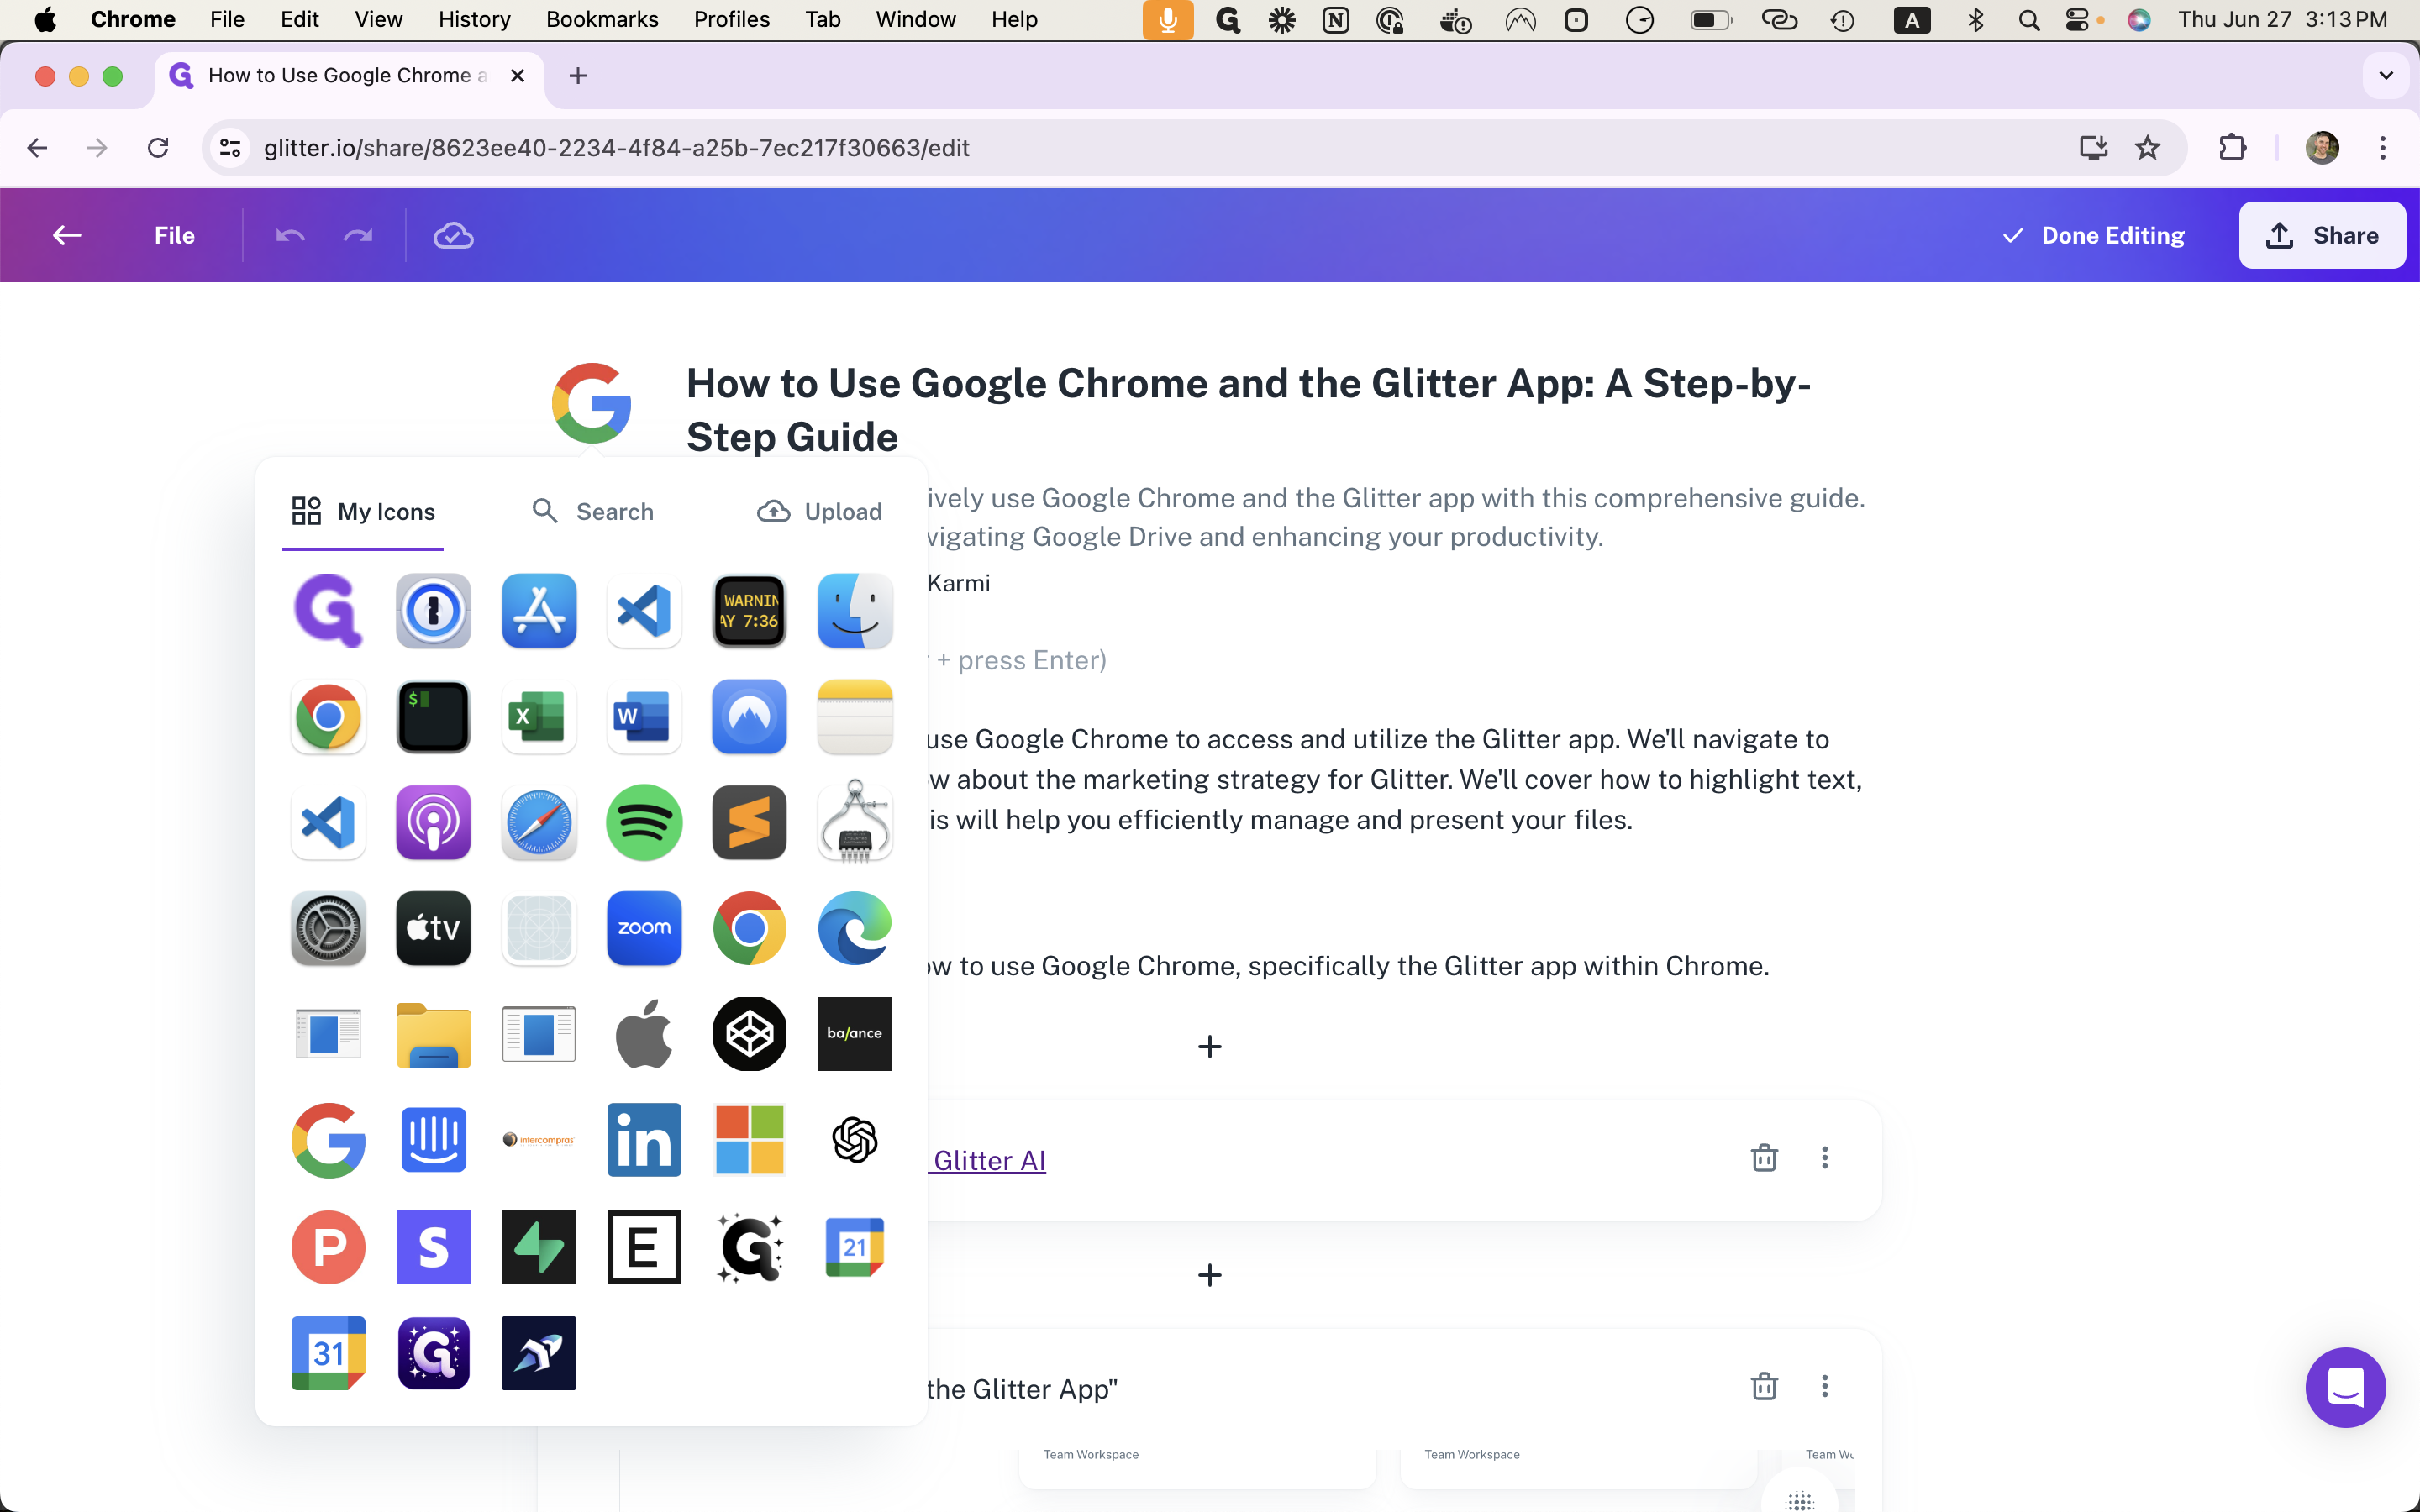Image resolution: width=2420 pixels, height=1512 pixels.
Task: Select the Microsoft Word icon
Action: click(x=644, y=717)
